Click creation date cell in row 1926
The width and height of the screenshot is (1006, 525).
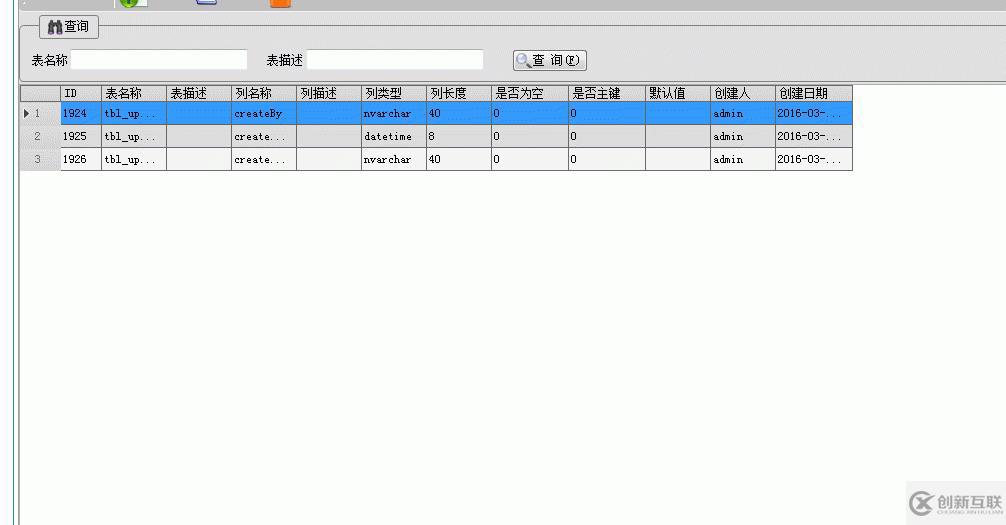tap(814, 159)
